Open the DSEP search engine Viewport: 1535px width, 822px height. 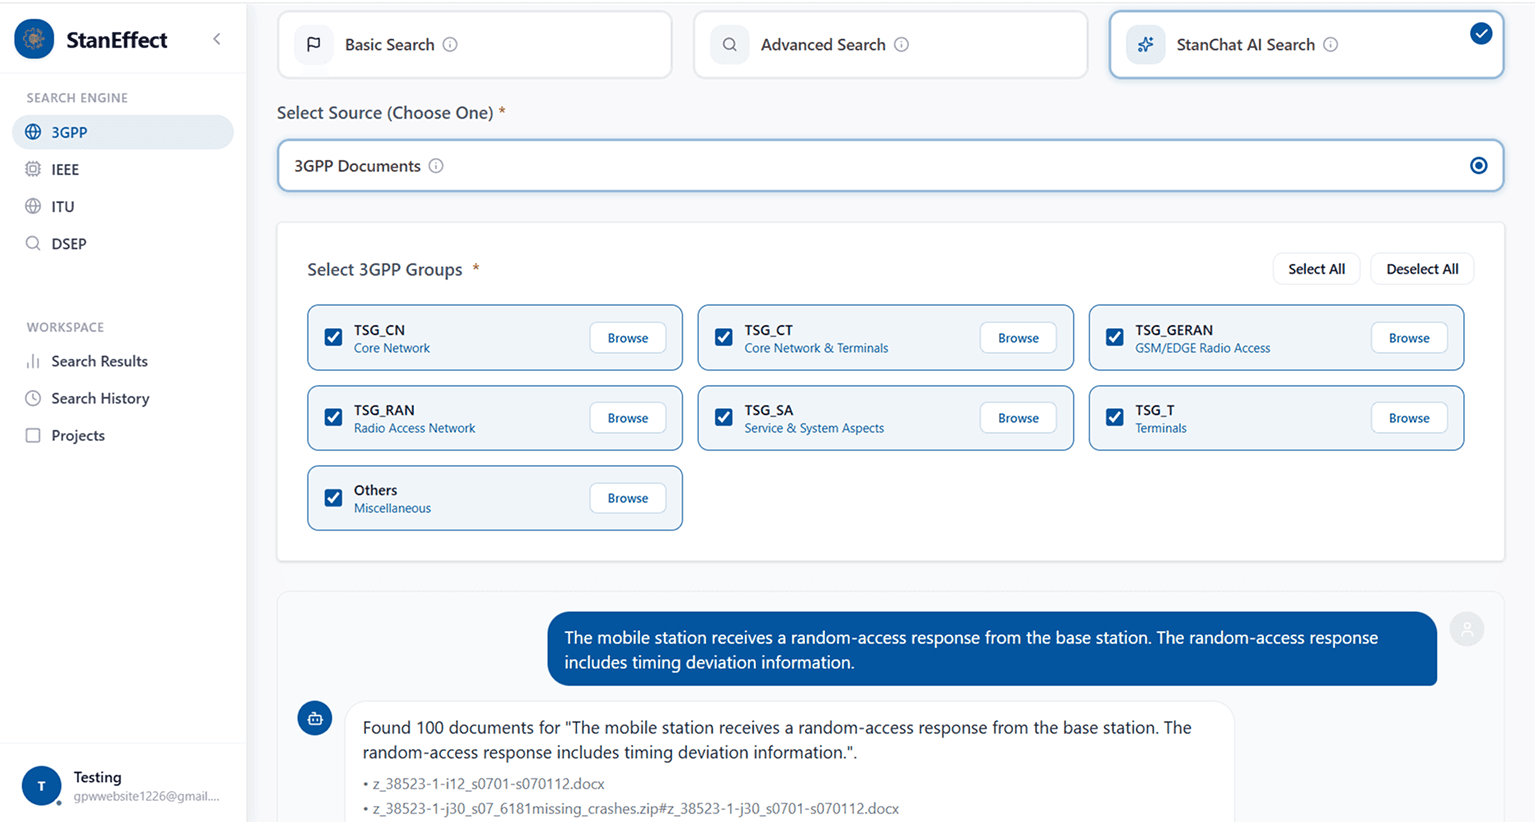click(123, 243)
